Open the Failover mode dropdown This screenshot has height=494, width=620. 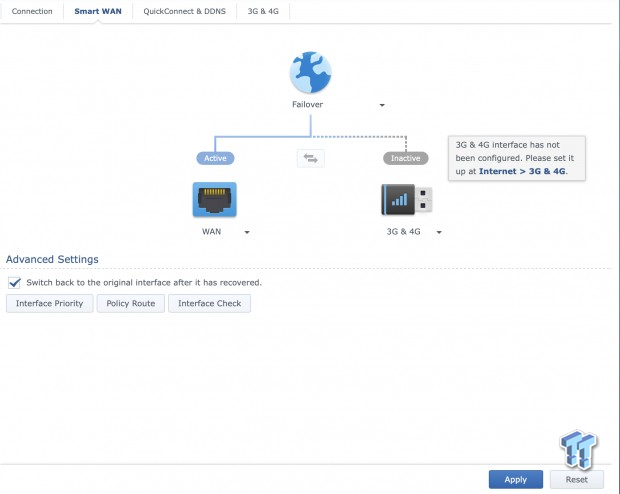tap(382, 105)
